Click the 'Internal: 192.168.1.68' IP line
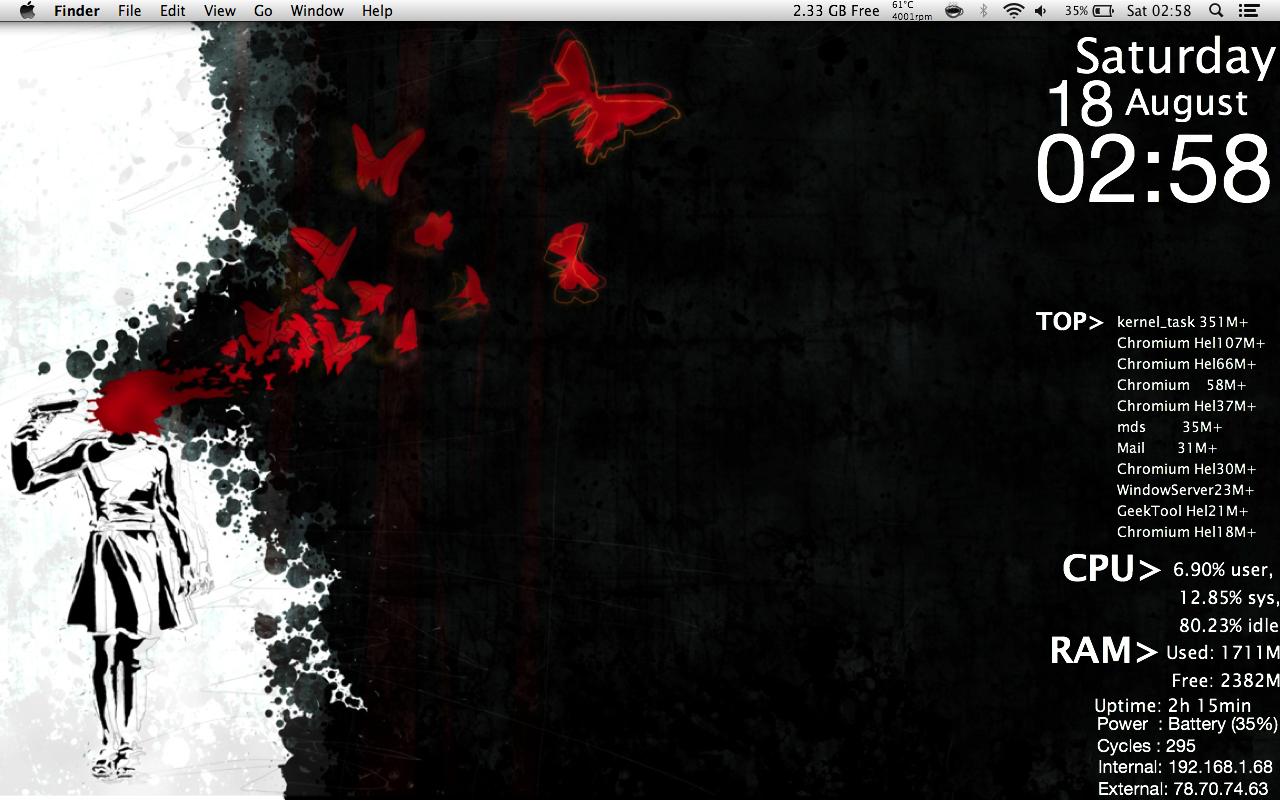The image size is (1280, 800). tap(1185, 768)
